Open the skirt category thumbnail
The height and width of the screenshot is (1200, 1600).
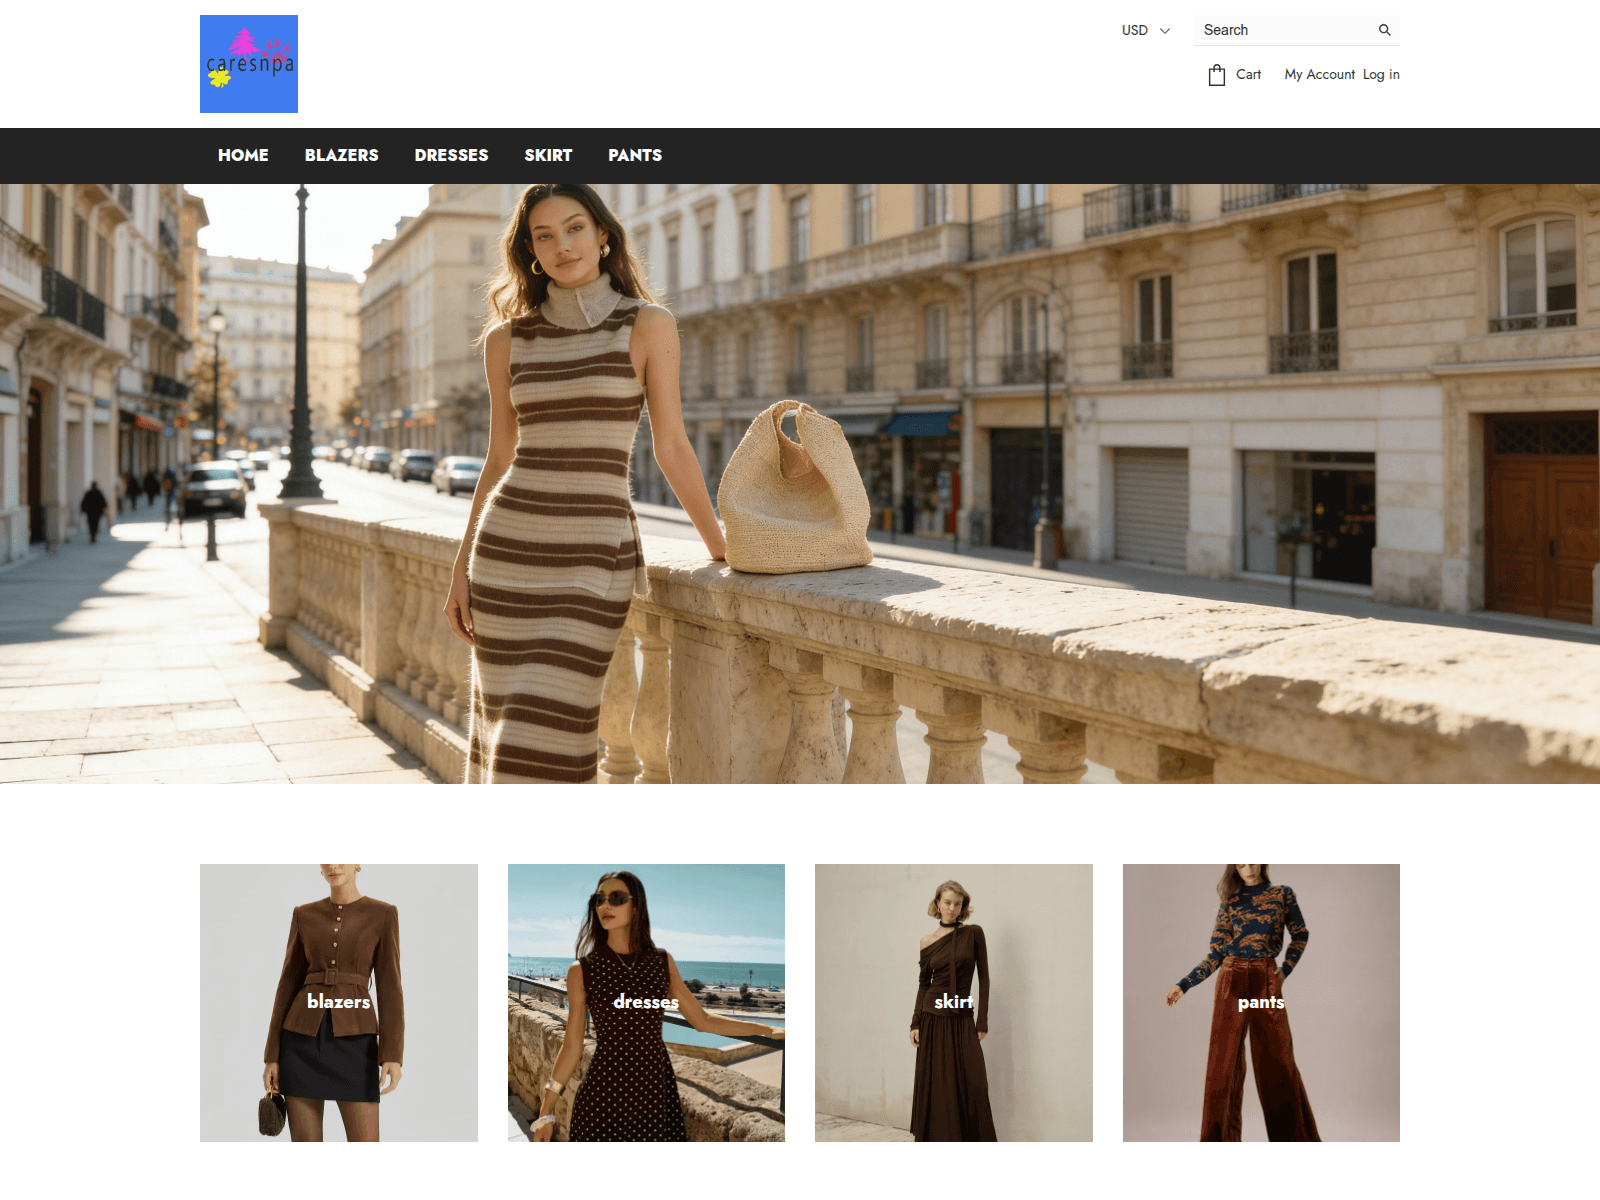(x=954, y=1003)
